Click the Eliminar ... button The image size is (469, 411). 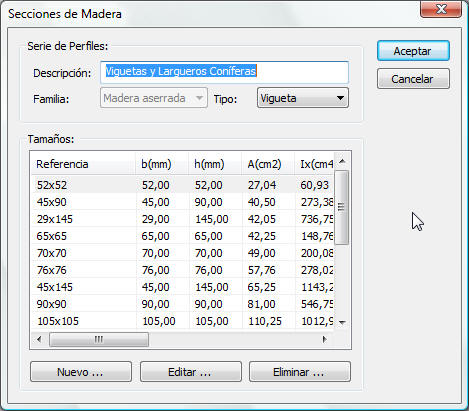300,372
